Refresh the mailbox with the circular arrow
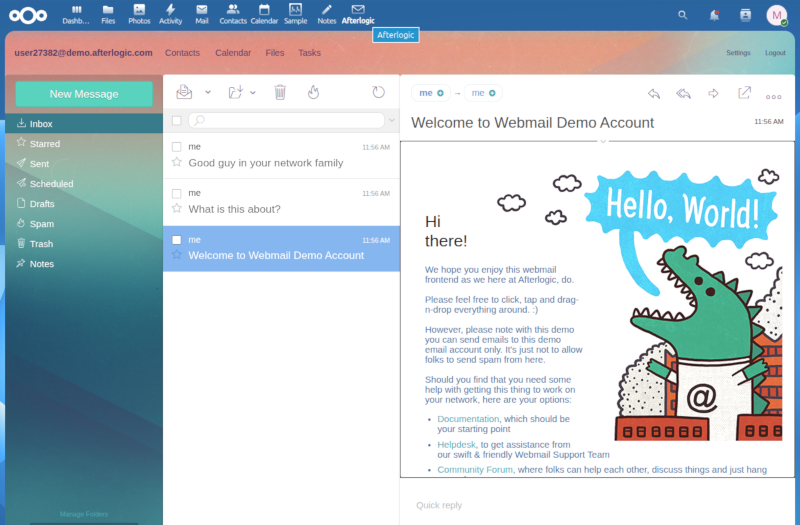This screenshot has height=525, width=800. click(x=378, y=92)
